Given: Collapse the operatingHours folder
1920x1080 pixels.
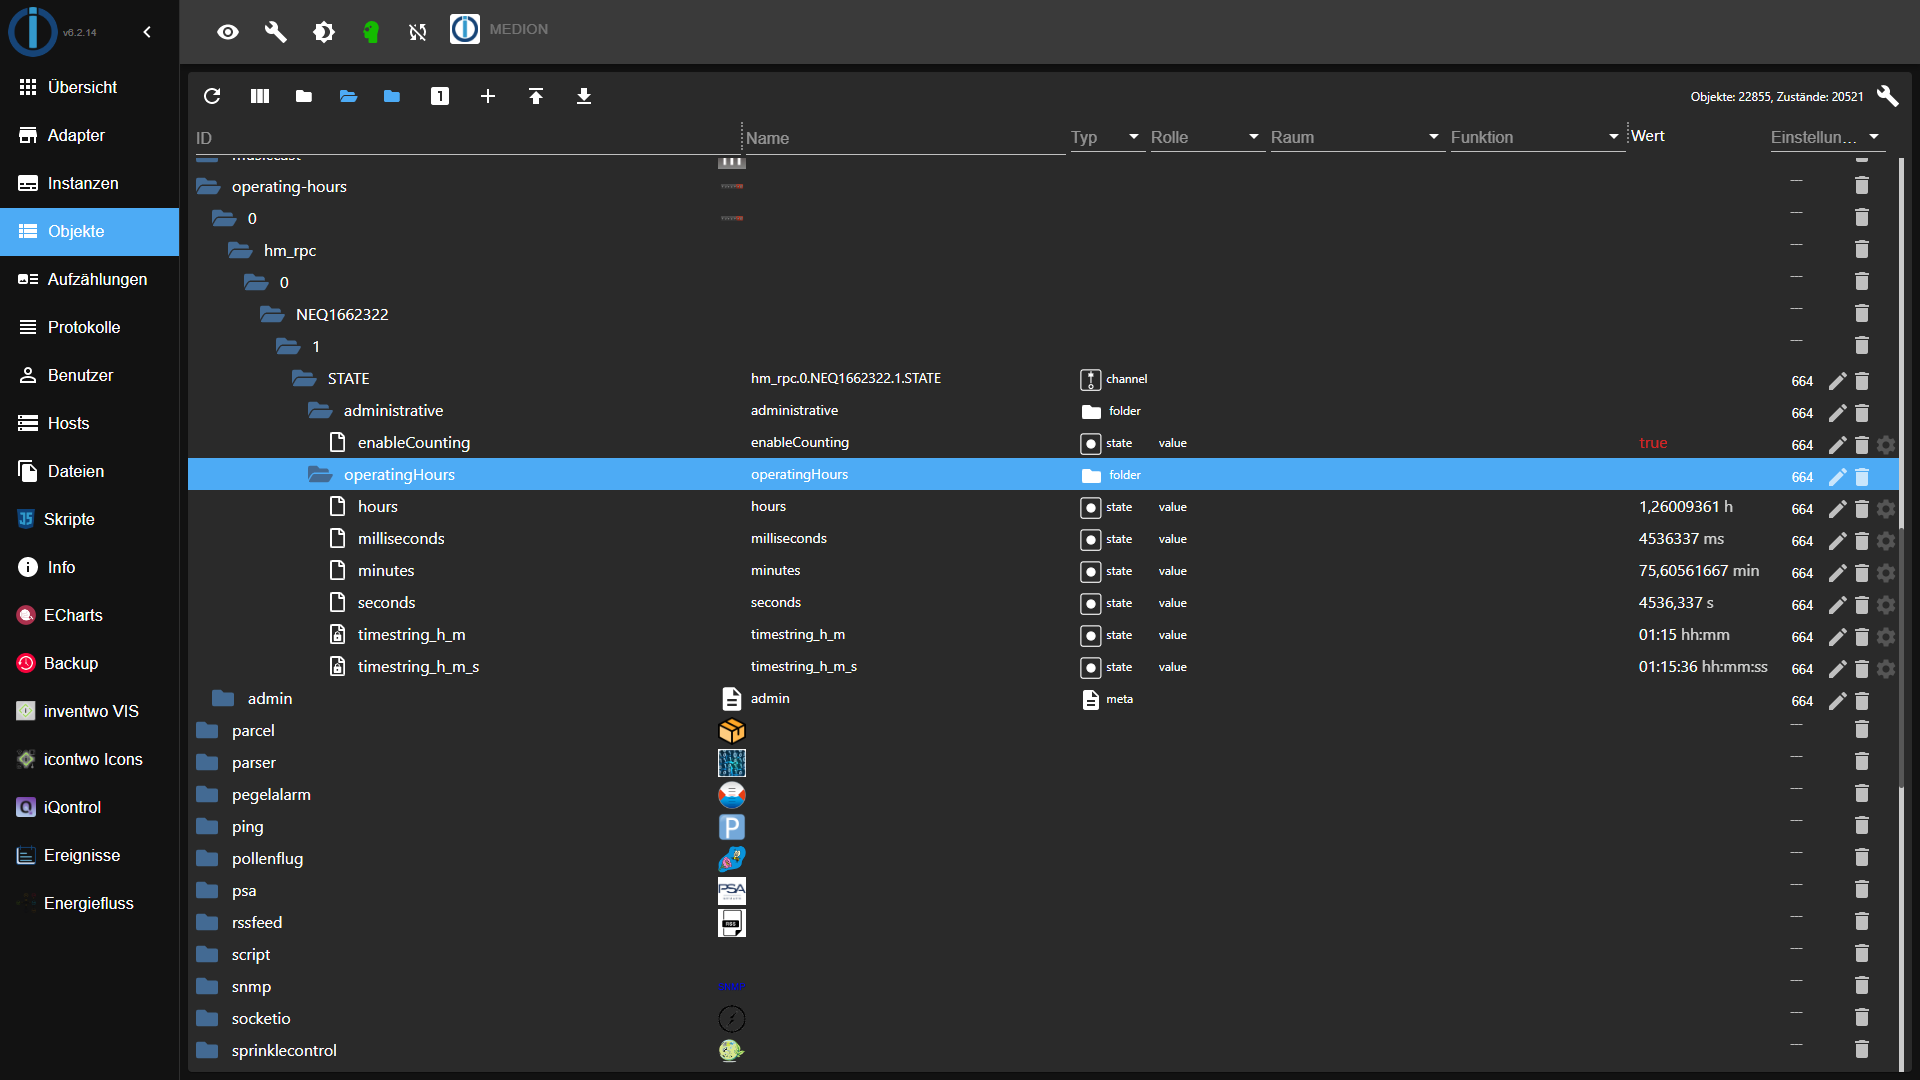Looking at the screenshot, I should coord(320,474).
